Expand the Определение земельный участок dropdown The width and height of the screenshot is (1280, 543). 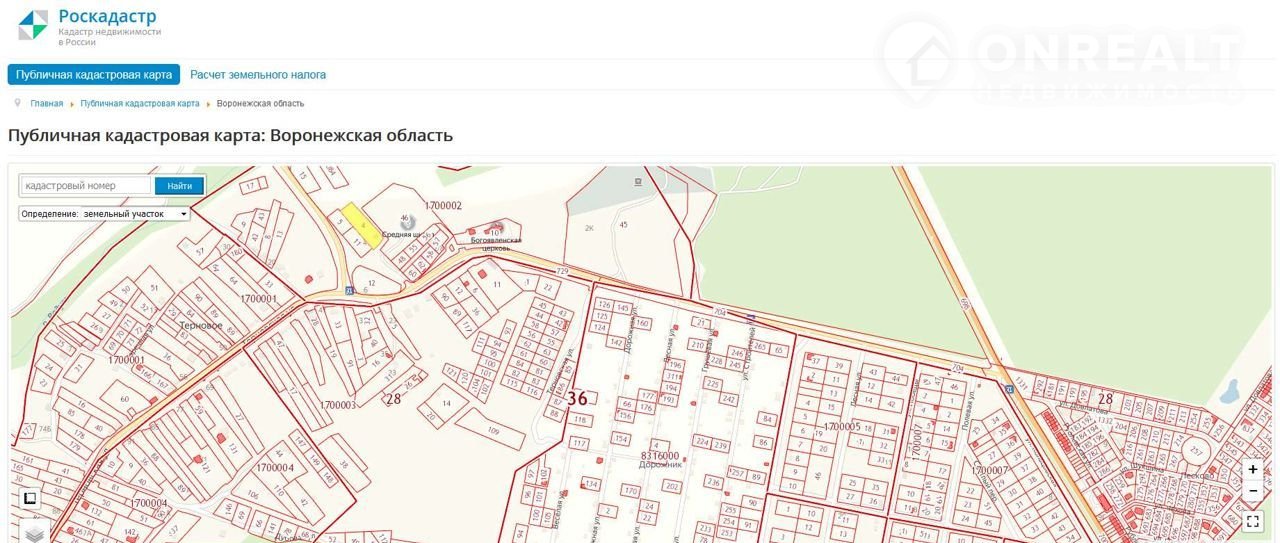pos(105,213)
